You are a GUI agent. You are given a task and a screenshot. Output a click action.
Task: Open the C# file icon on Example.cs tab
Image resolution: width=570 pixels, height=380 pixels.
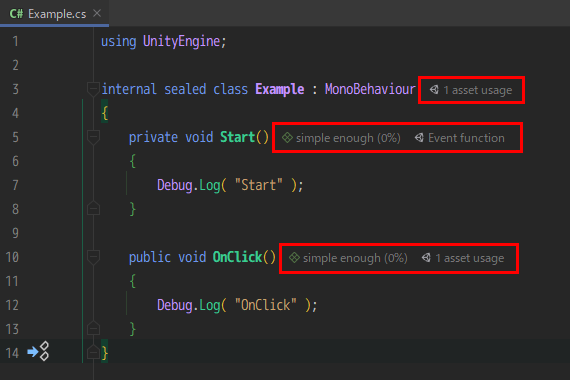(16, 14)
